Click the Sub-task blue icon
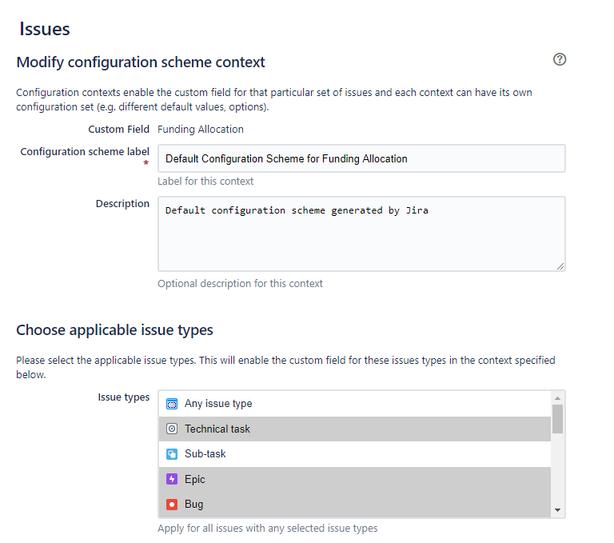 (172, 454)
